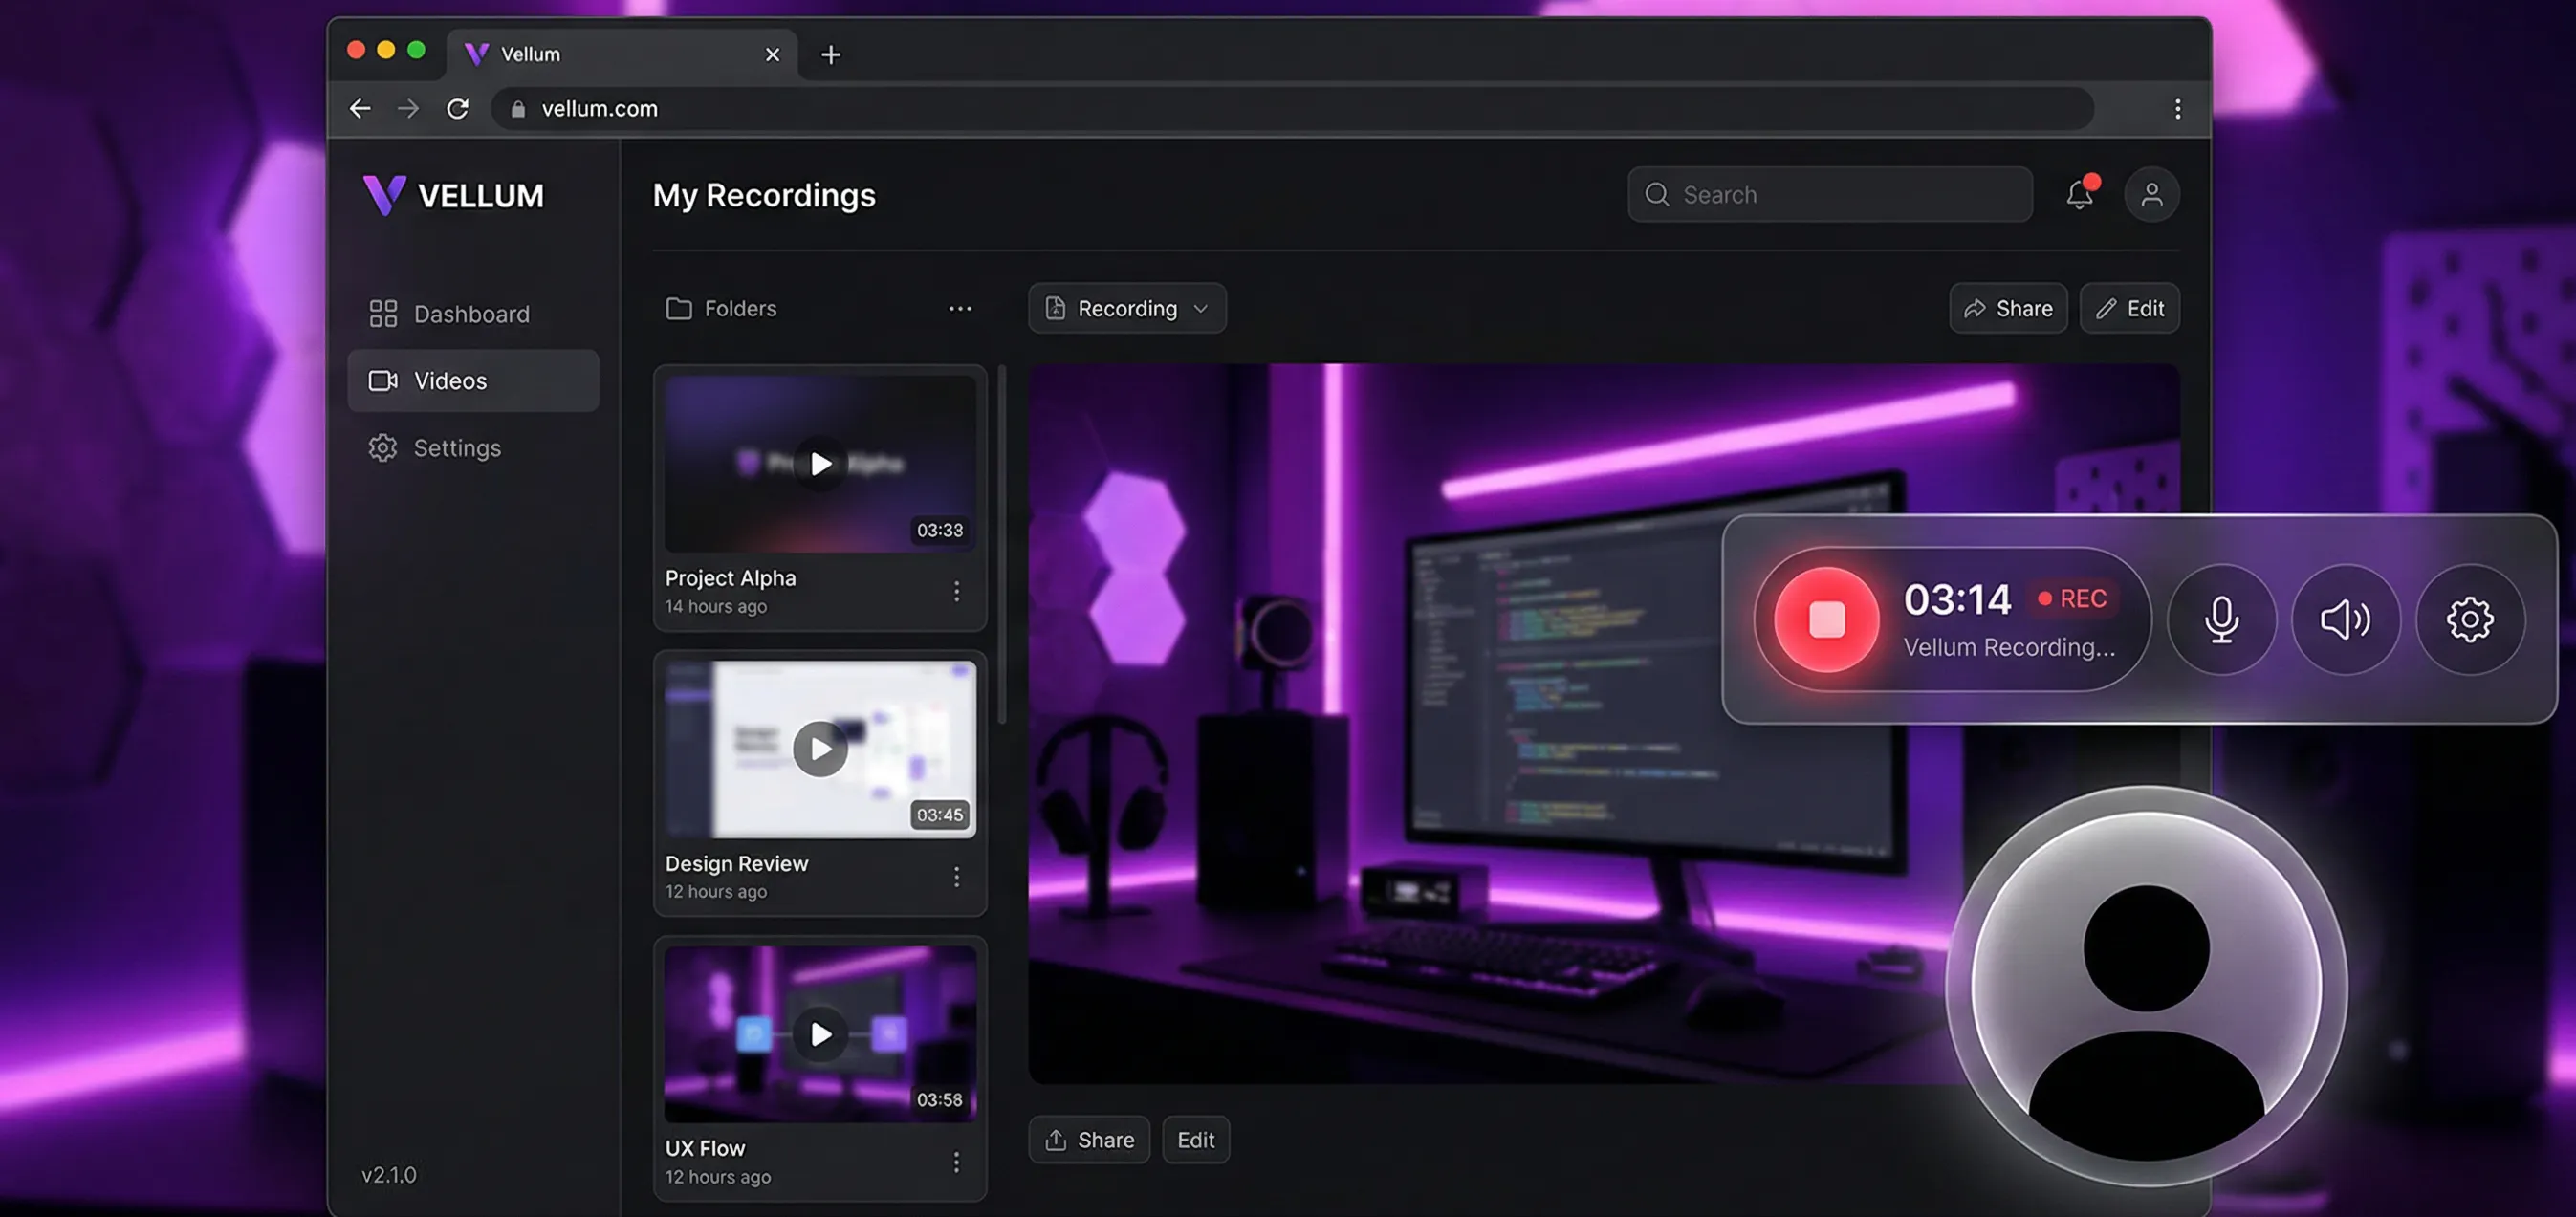This screenshot has height=1217, width=2576.
Task: Open the browser three-dot menu
Action: pos(2177,108)
